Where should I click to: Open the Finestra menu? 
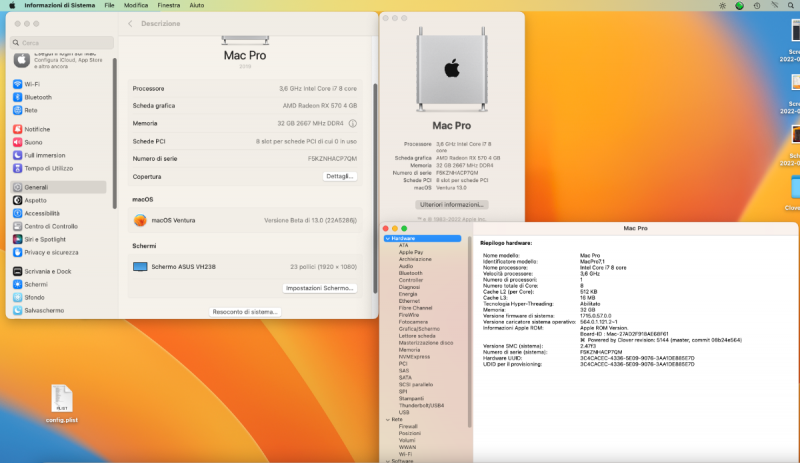pyautogui.click(x=168, y=5)
